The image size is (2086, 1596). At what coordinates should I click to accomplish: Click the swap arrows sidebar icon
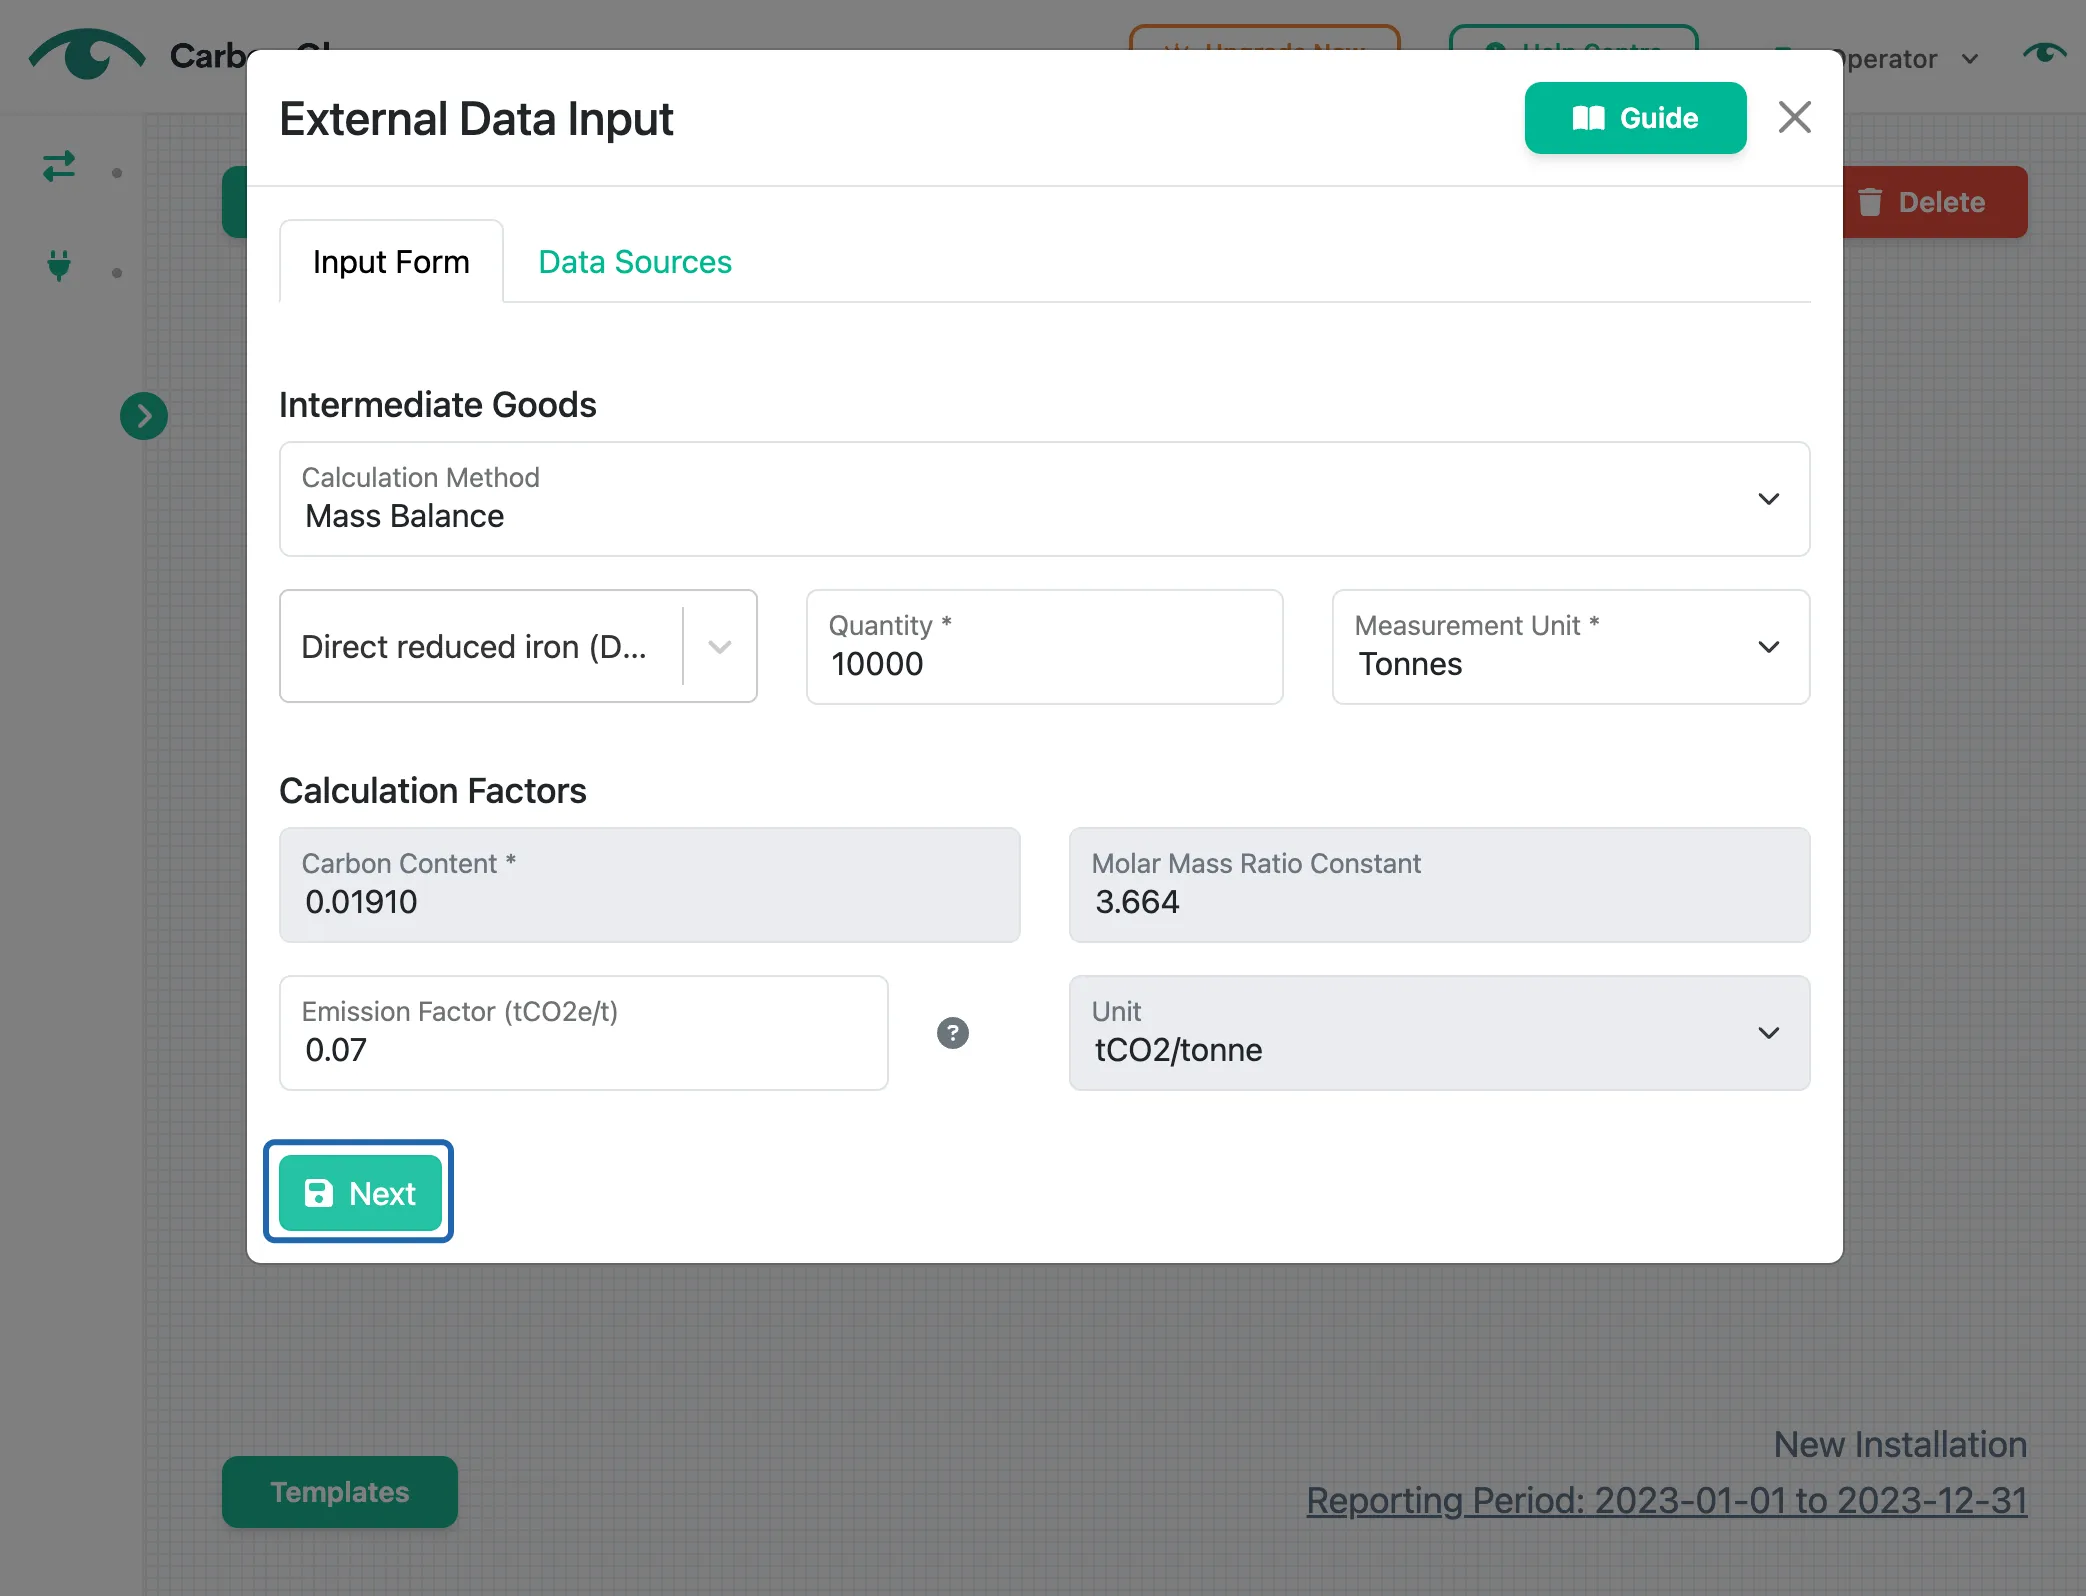(59, 166)
